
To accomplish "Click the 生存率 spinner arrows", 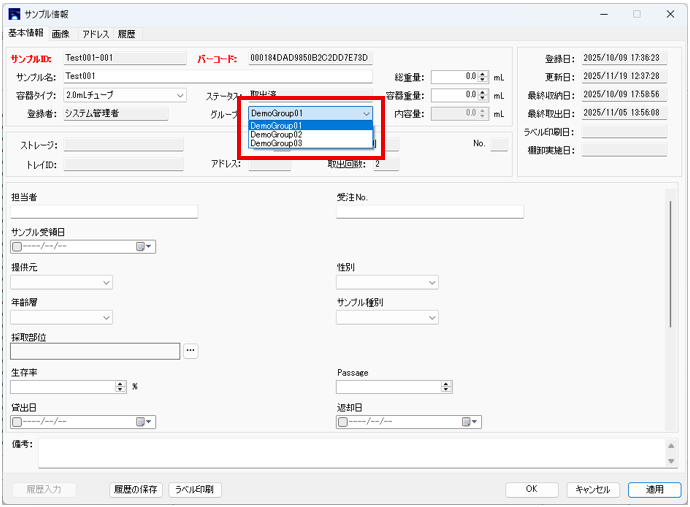I will (121, 386).
